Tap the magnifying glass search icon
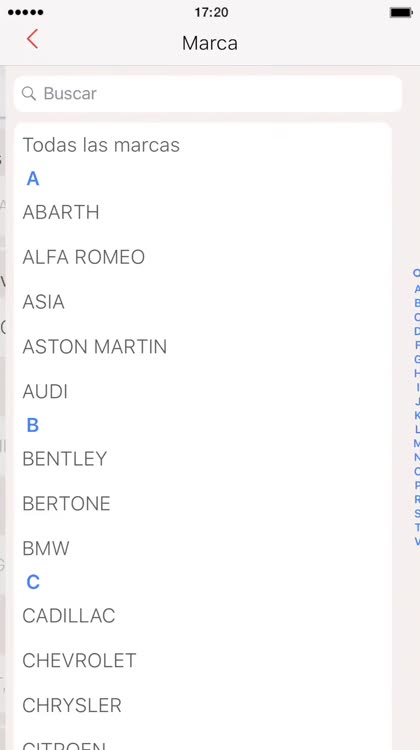Viewport: 420px width, 750px height. (29, 93)
